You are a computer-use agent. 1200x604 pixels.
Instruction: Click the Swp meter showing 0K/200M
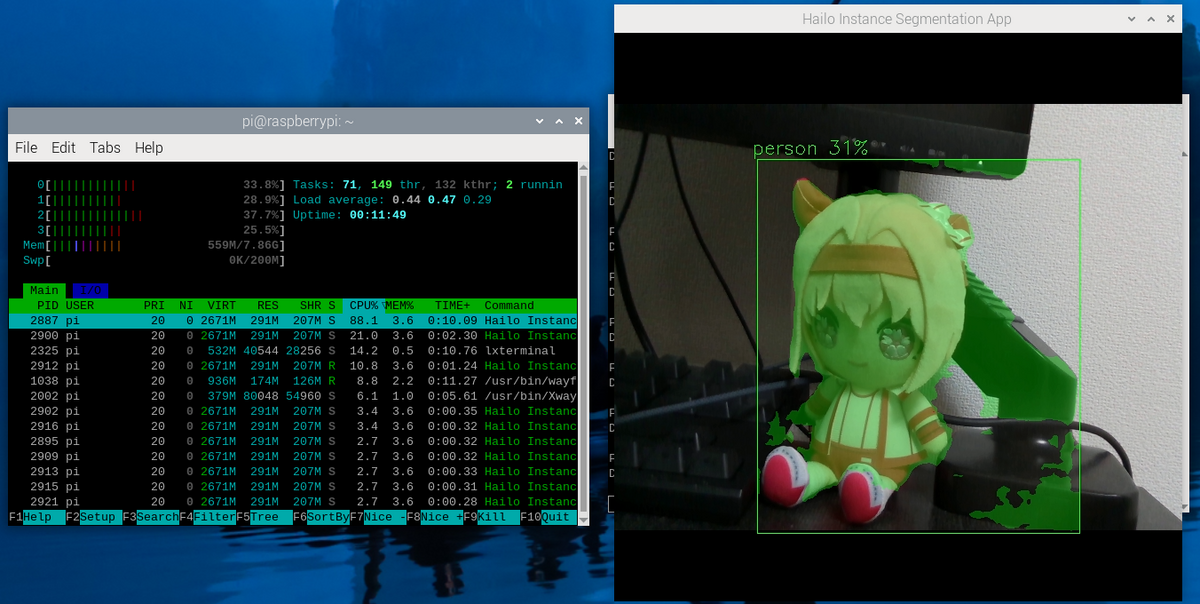(155, 260)
